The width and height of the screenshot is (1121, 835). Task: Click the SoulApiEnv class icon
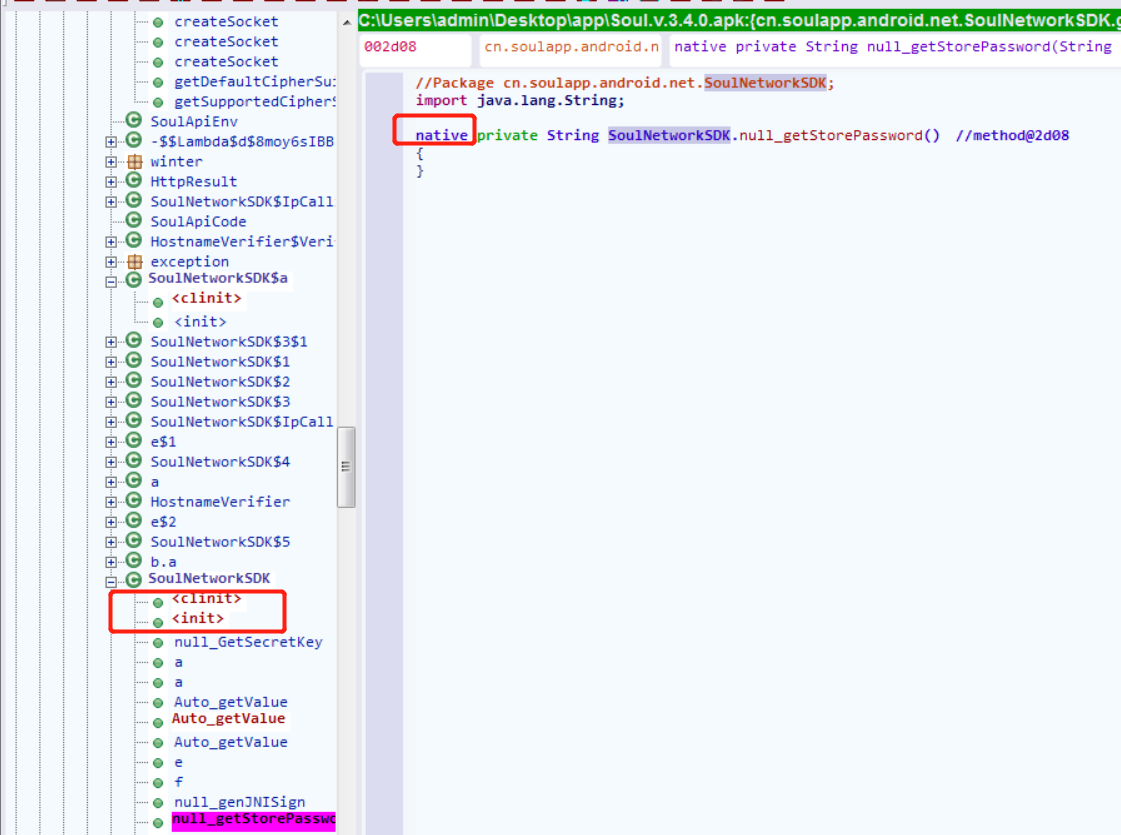click(134, 119)
